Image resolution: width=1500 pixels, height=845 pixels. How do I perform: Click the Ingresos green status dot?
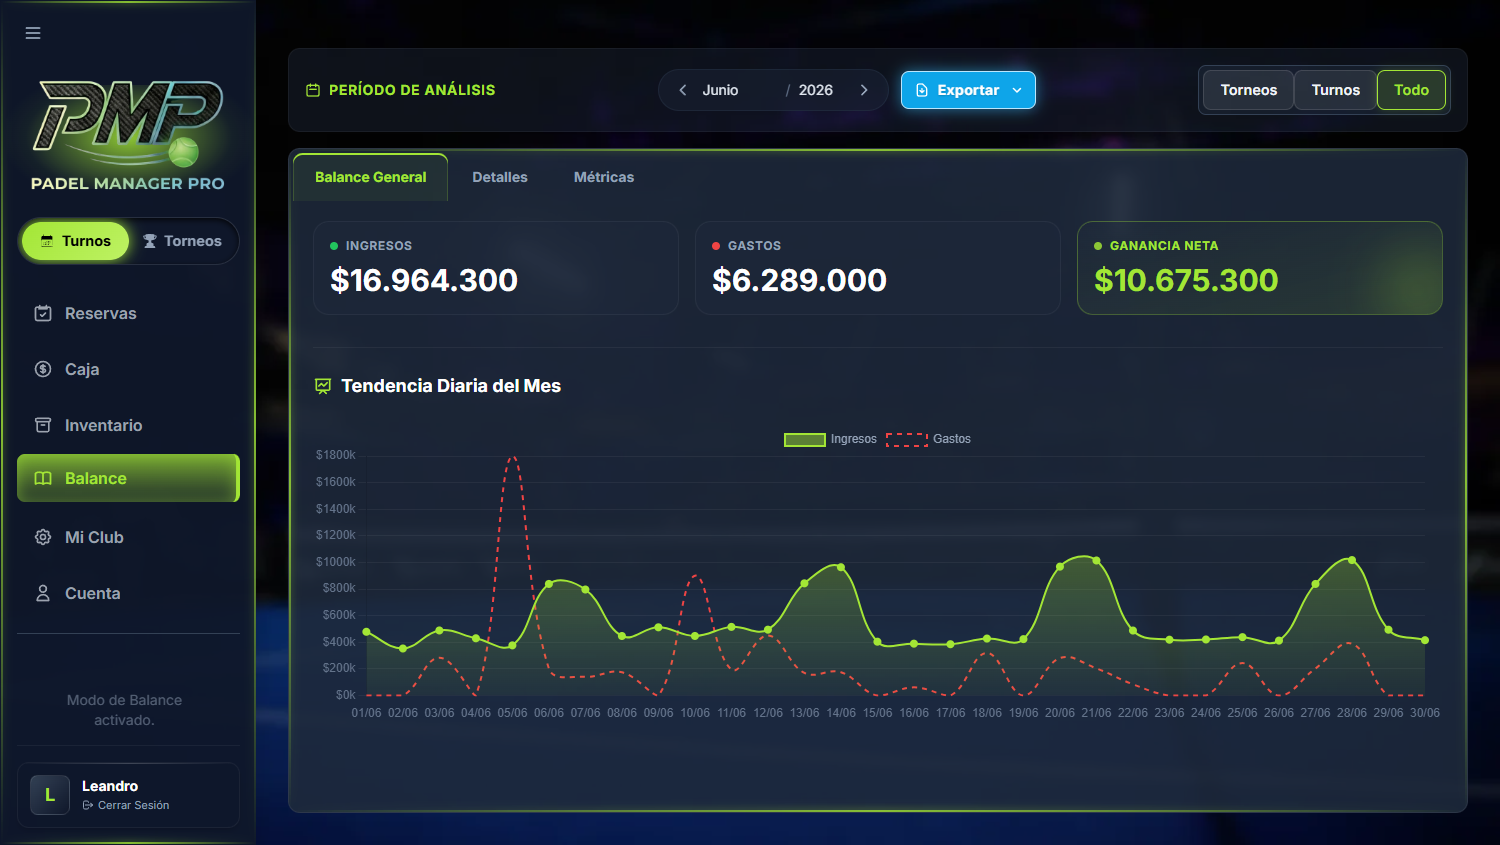[x=334, y=246]
